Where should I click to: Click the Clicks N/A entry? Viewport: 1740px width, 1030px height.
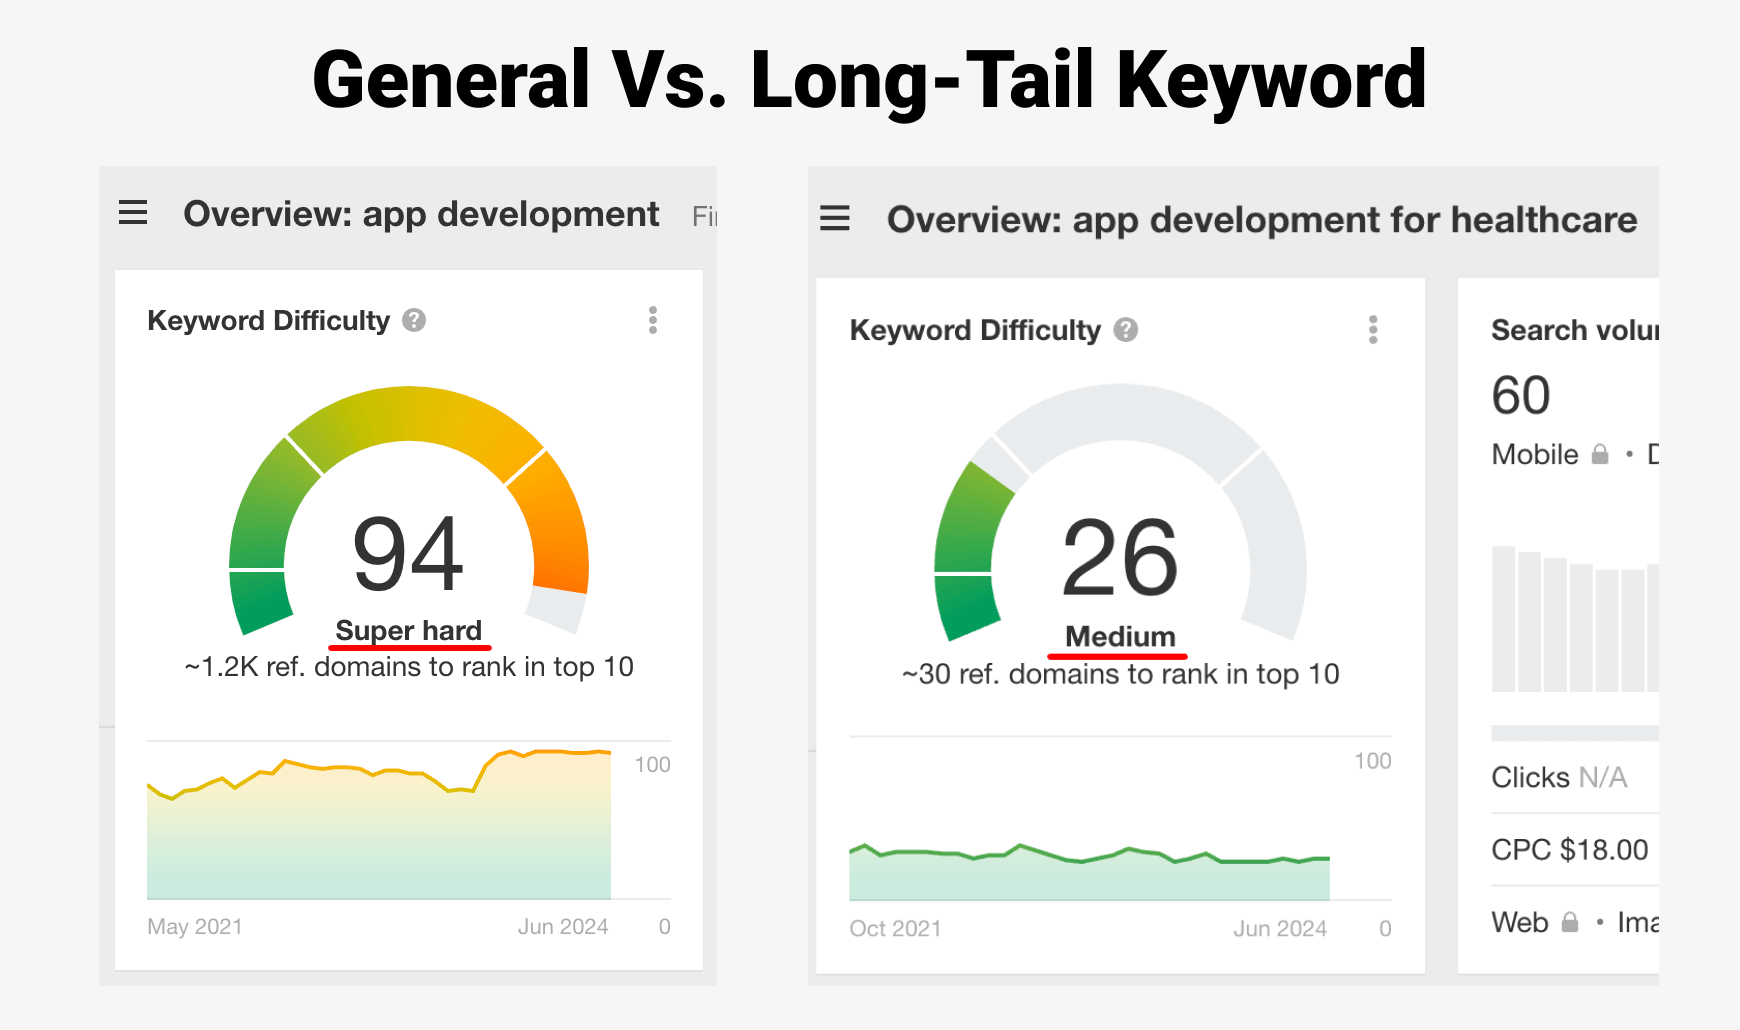(1559, 777)
